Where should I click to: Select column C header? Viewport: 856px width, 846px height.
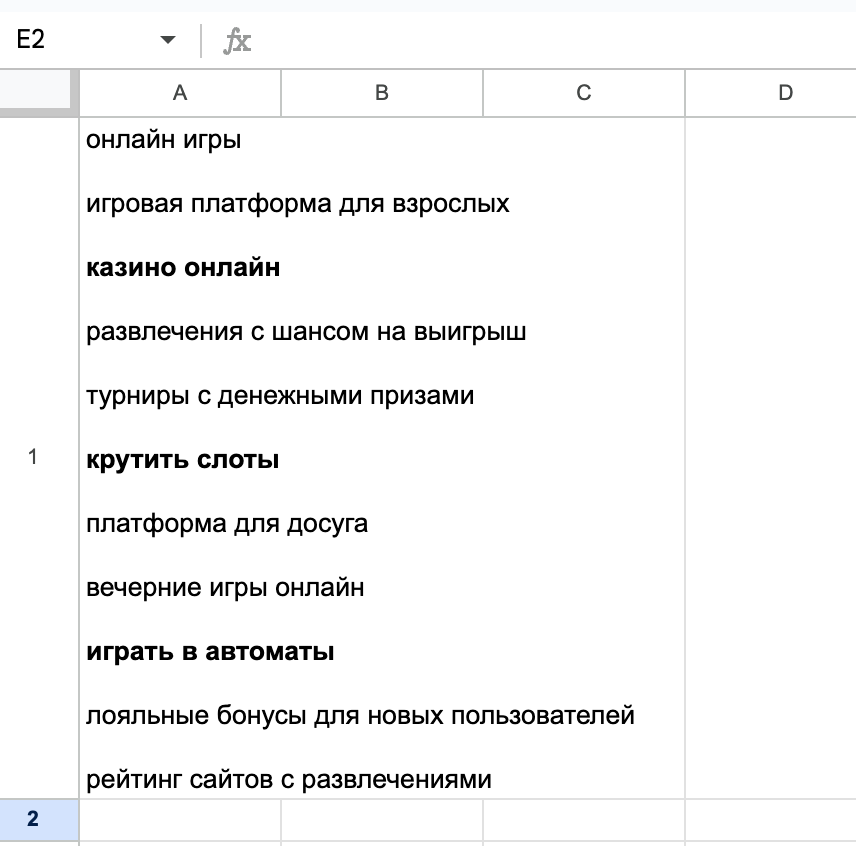(584, 93)
